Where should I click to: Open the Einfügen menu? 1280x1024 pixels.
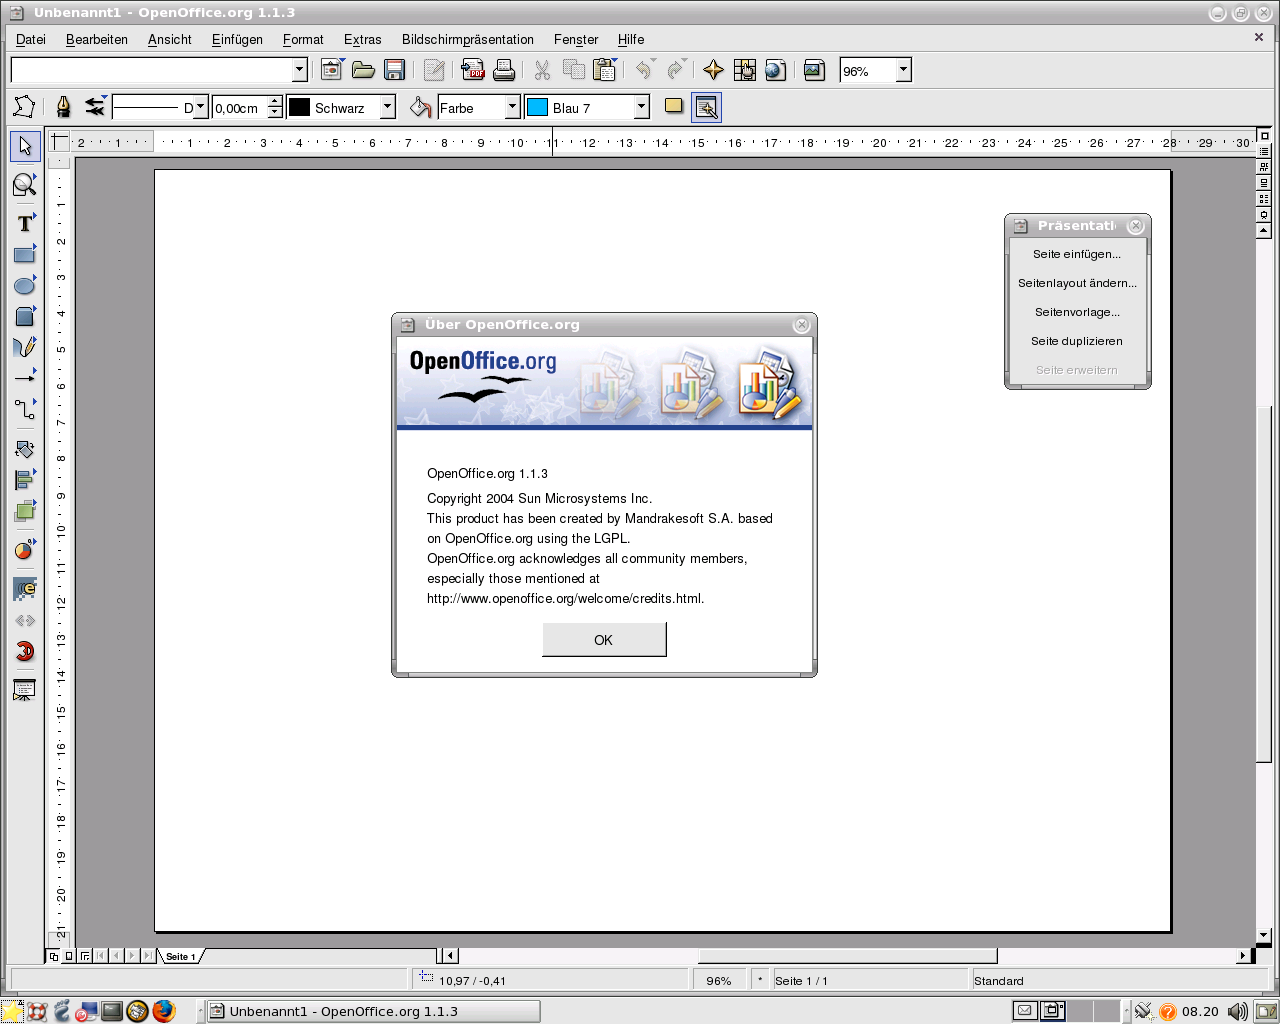237,40
